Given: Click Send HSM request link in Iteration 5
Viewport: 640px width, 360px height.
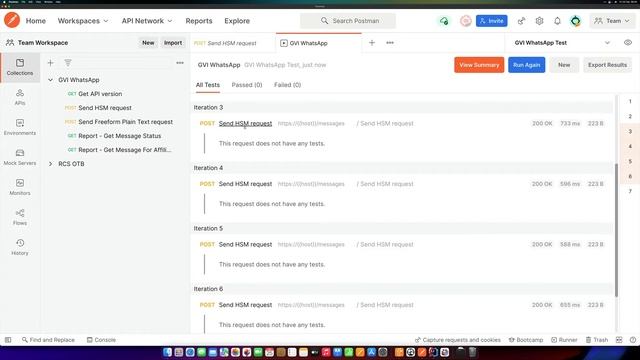Looking at the screenshot, I should (245, 244).
